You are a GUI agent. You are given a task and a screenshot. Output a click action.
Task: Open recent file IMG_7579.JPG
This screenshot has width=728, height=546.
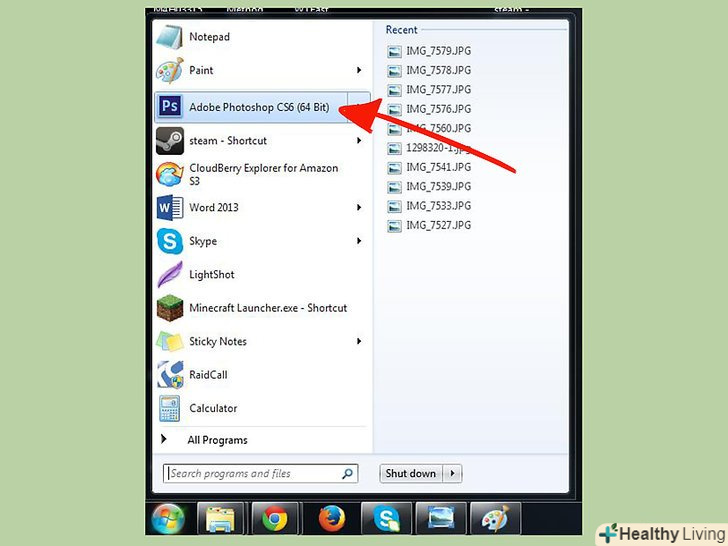coord(429,51)
